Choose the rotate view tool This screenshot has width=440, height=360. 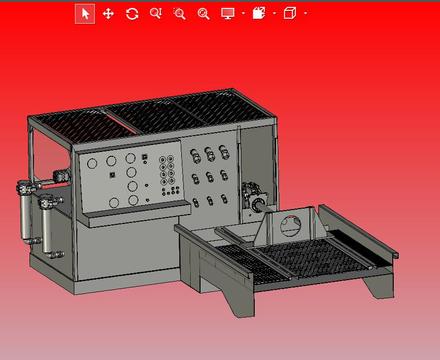point(132,14)
